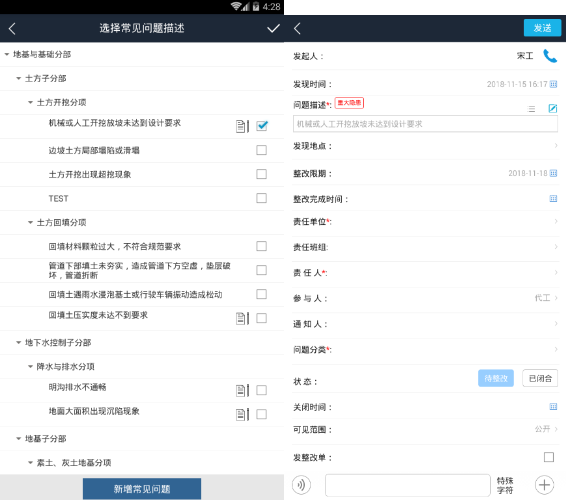Tap the 2018-11-18 deadline value
The width and height of the screenshot is (570, 500).
click(x=527, y=173)
